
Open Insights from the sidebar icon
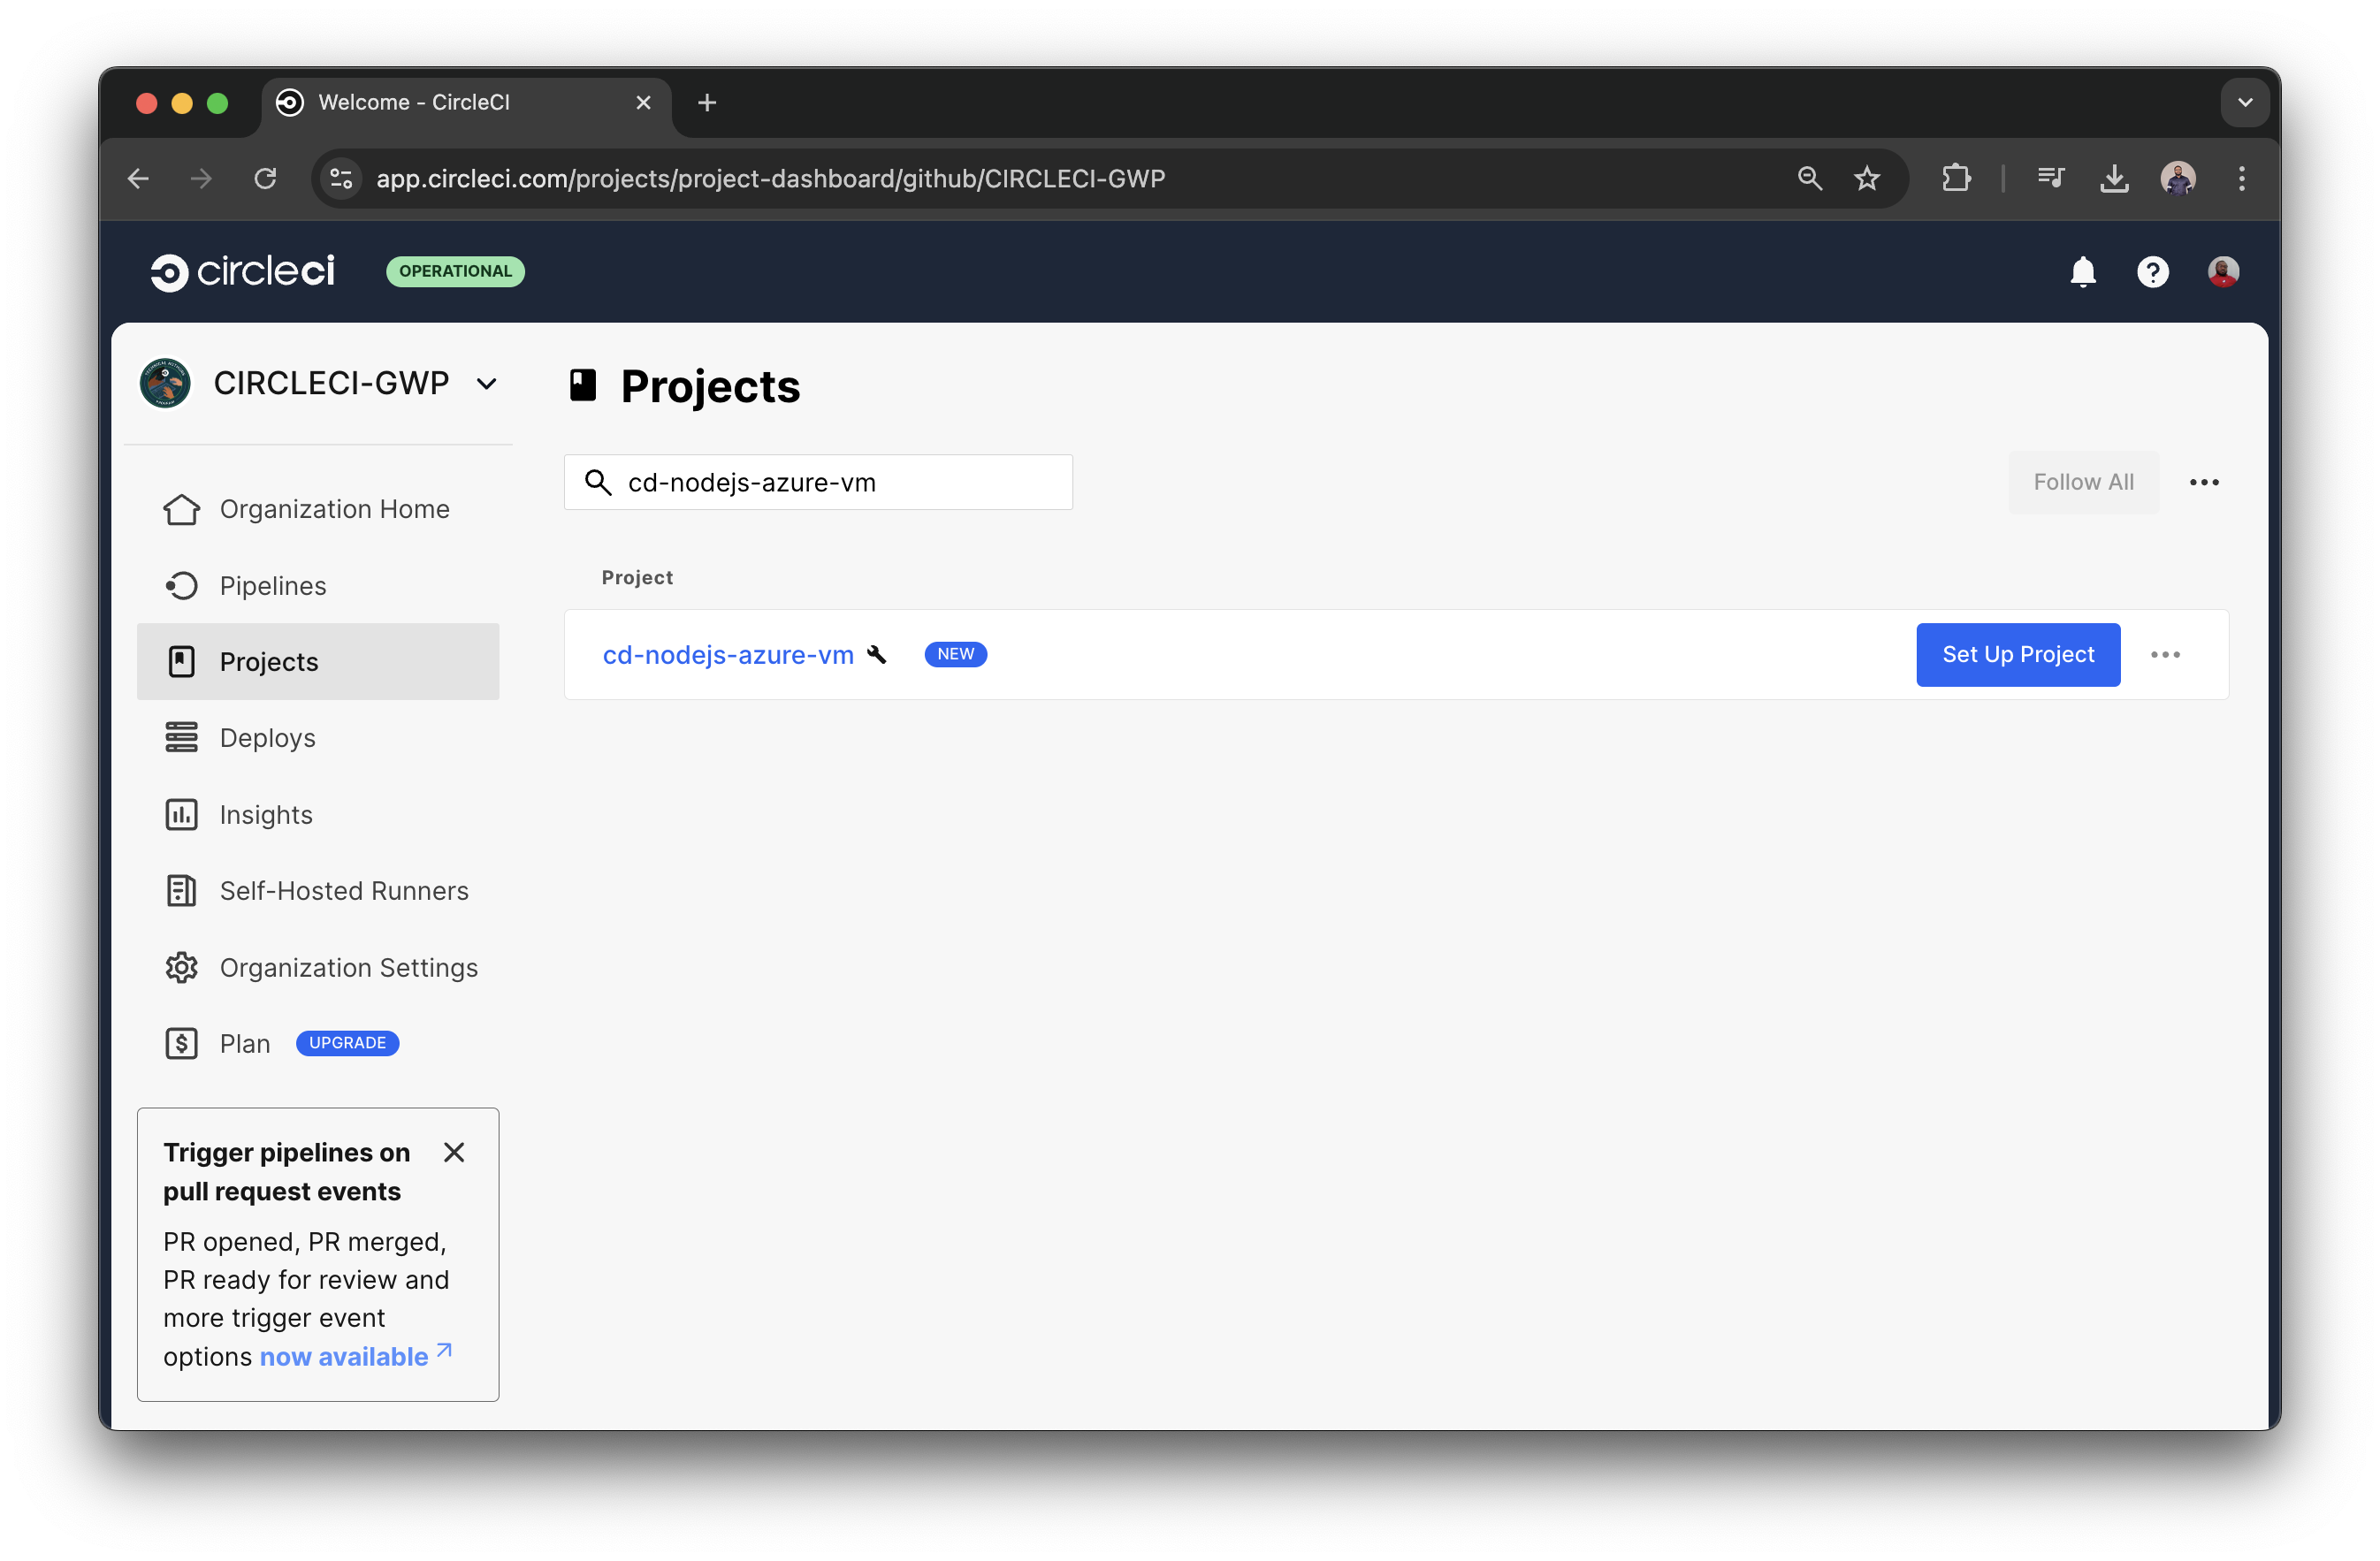click(181, 814)
